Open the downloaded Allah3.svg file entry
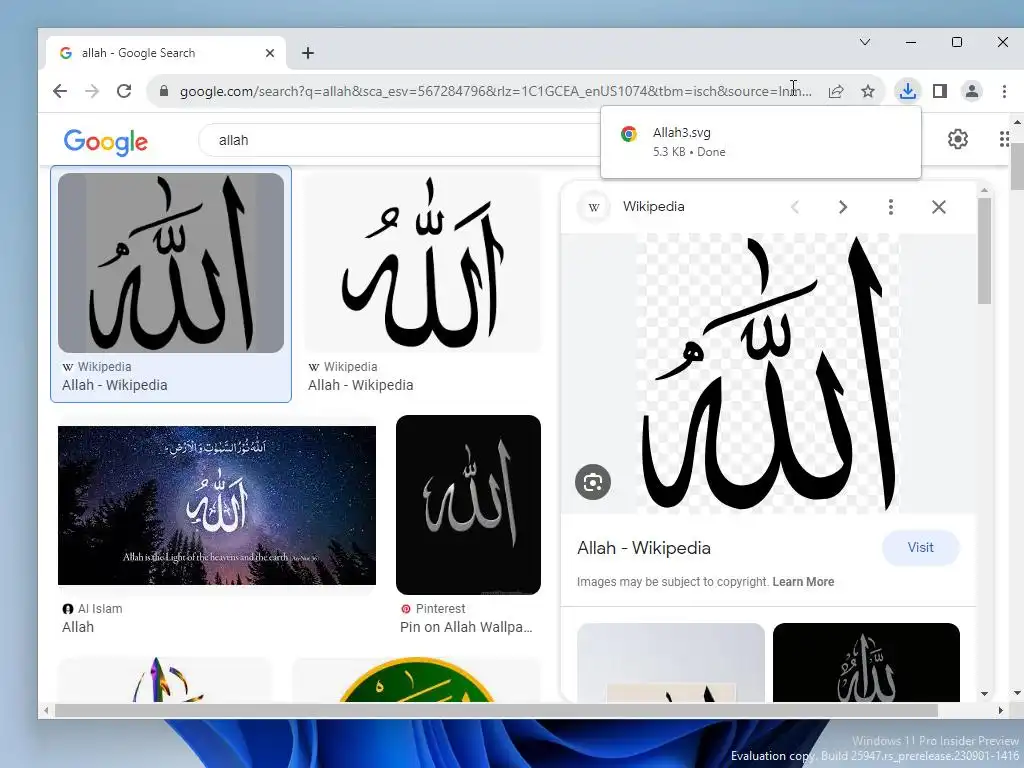The height and width of the screenshot is (768, 1024). click(761, 142)
